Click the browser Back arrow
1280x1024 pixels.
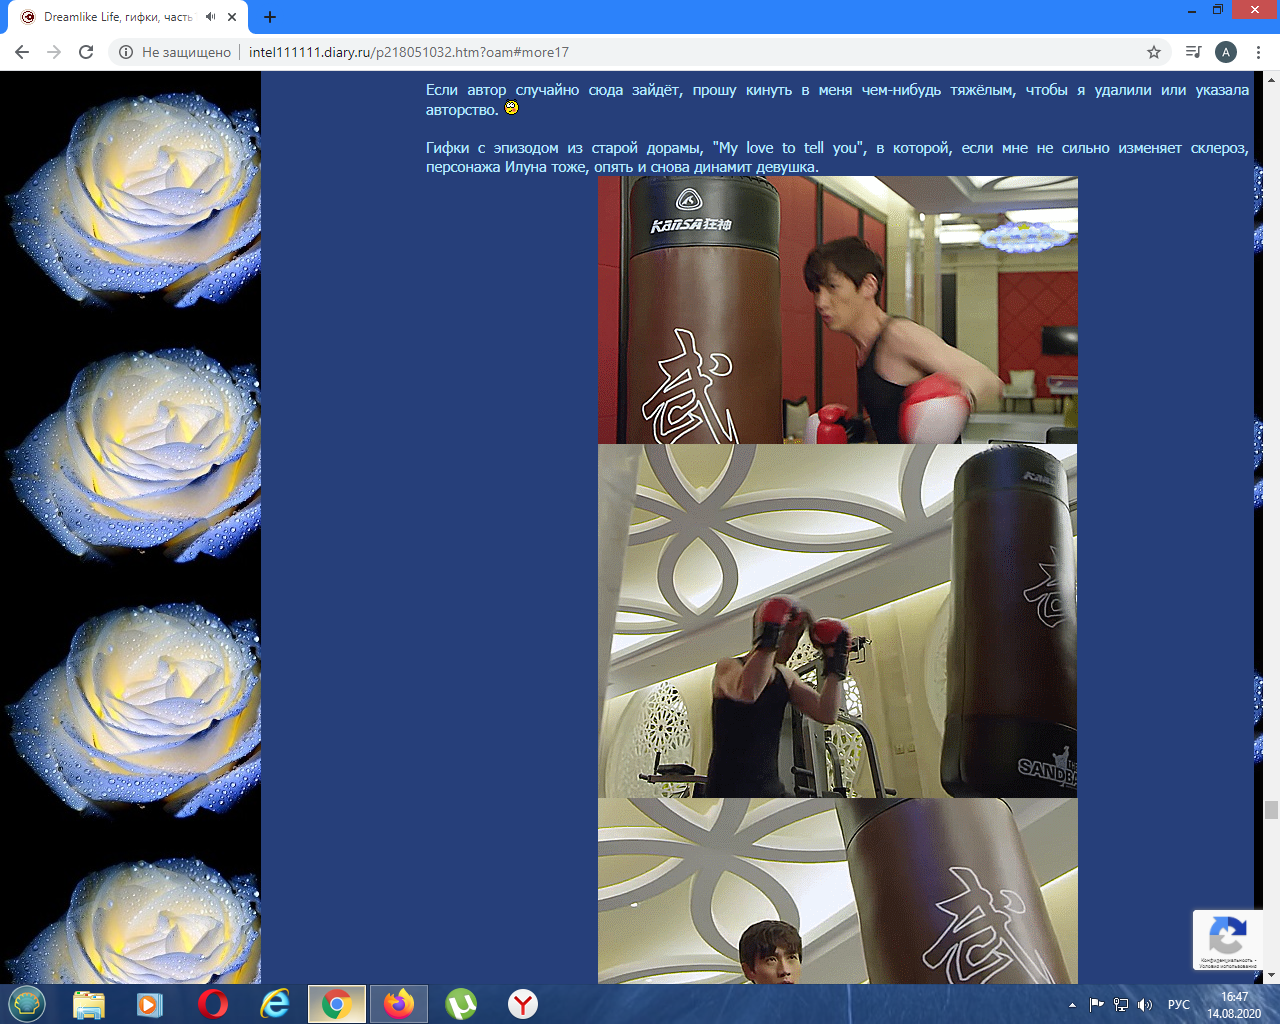(22, 52)
